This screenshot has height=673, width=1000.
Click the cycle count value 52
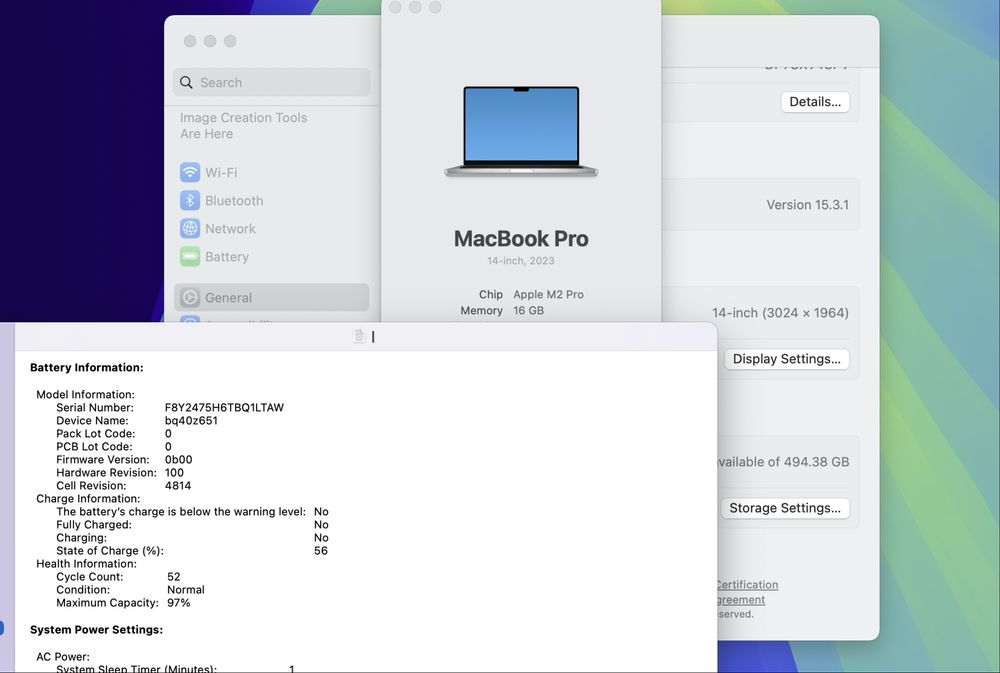[x=173, y=577]
